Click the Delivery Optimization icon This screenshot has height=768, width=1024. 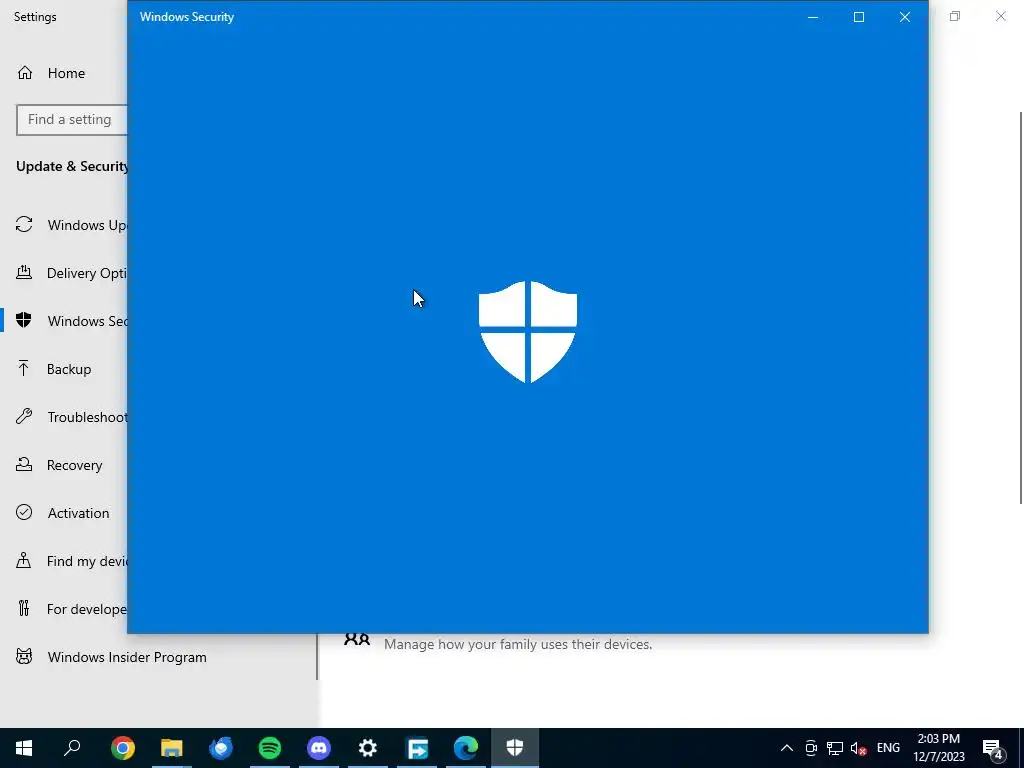[x=24, y=272]
